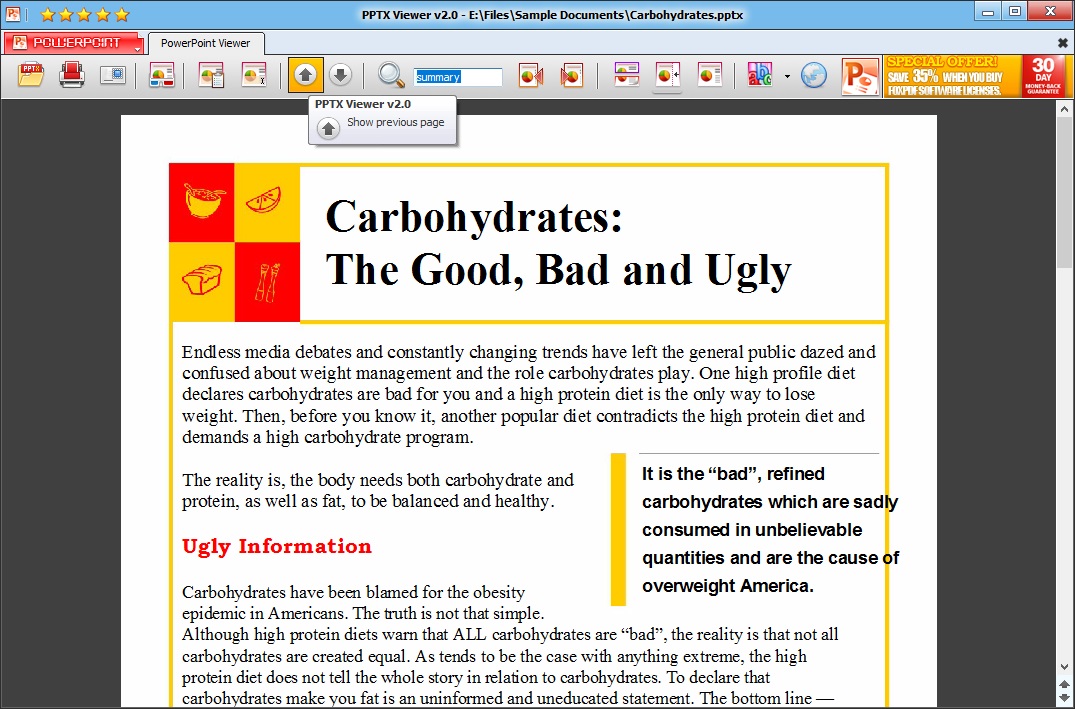Click the first gold star in title bar
This screenshot has width=1075, height=709.
pos(48,14)
